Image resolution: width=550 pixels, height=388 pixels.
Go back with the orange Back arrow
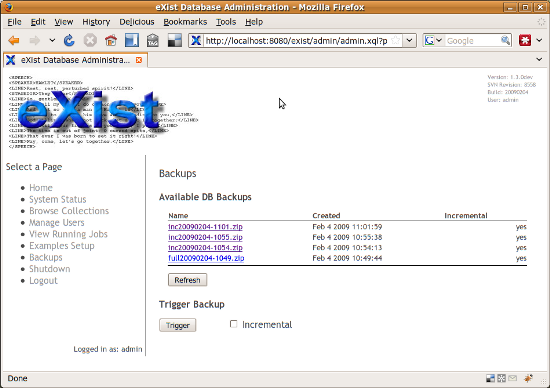tap(14, 41)
